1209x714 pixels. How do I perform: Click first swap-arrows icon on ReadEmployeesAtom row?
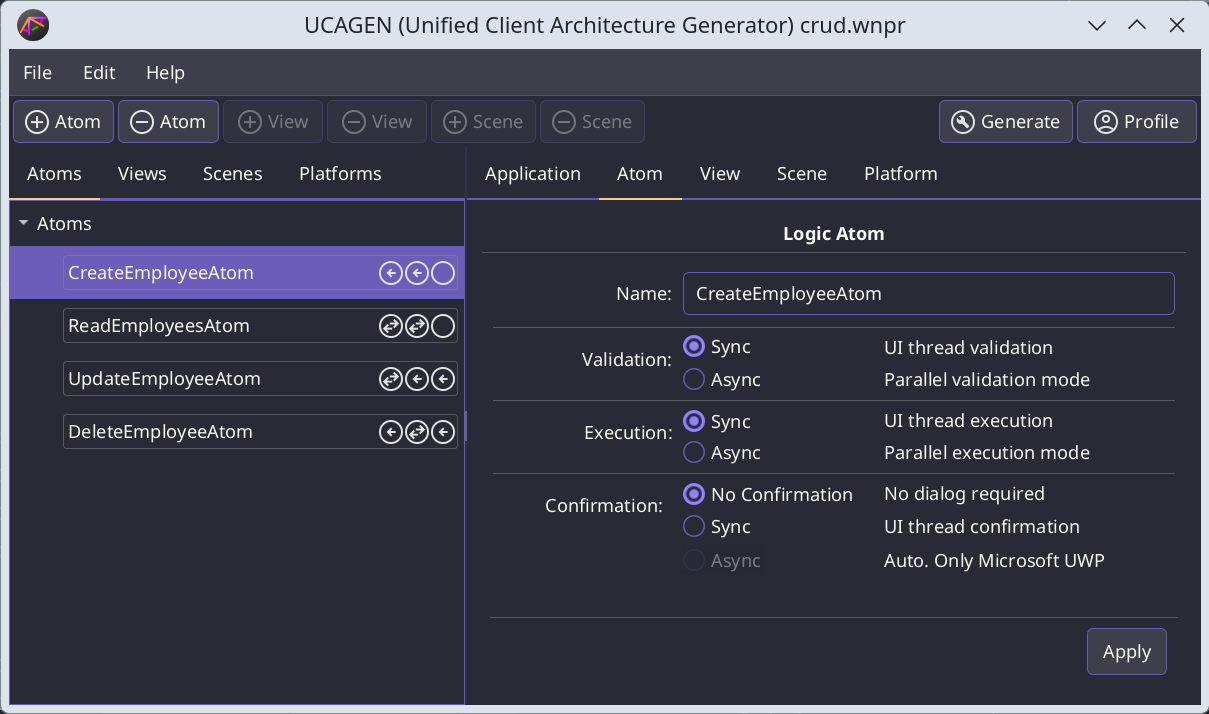click(391, 326)
